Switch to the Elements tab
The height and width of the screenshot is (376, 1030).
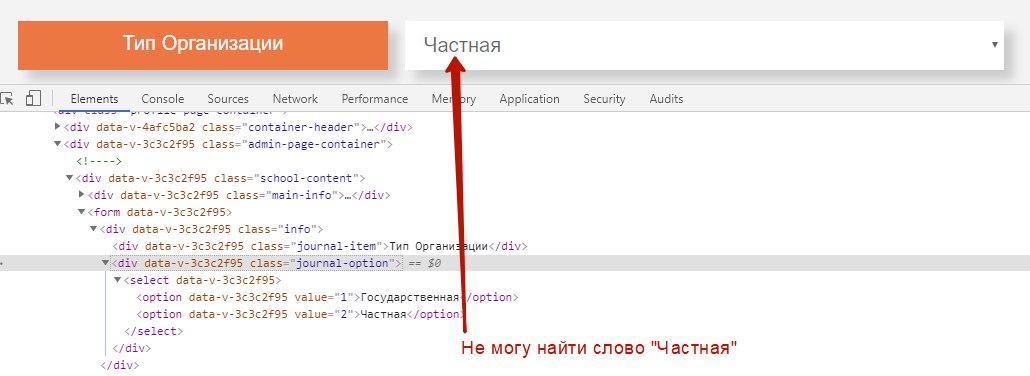[x=95, y=99]
